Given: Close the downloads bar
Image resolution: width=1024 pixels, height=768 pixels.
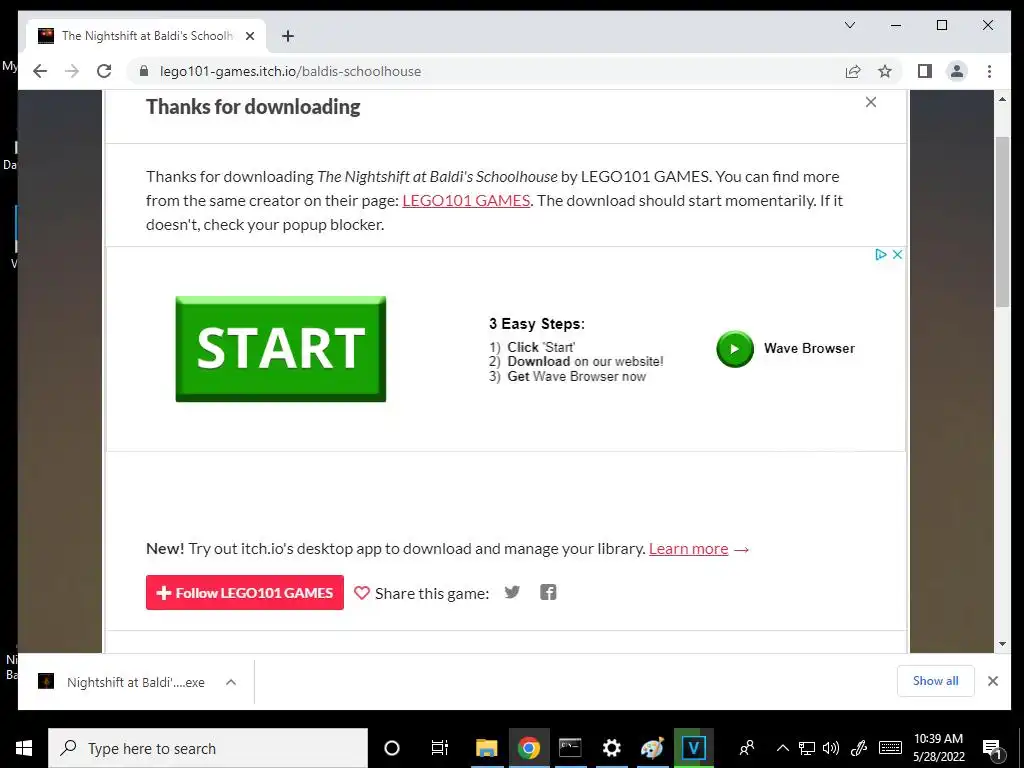Looking at the screenshot, I should pyautogui.click(x=993, y=681).
